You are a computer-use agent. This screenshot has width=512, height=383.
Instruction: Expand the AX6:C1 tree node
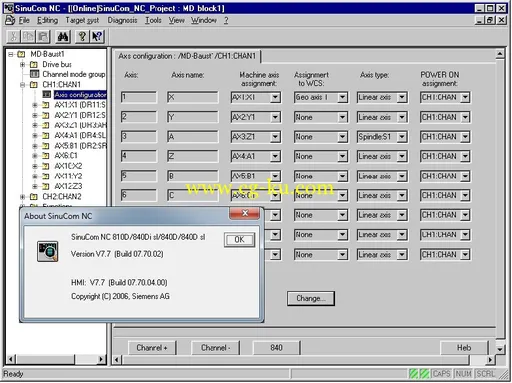[x=35, y=156]
